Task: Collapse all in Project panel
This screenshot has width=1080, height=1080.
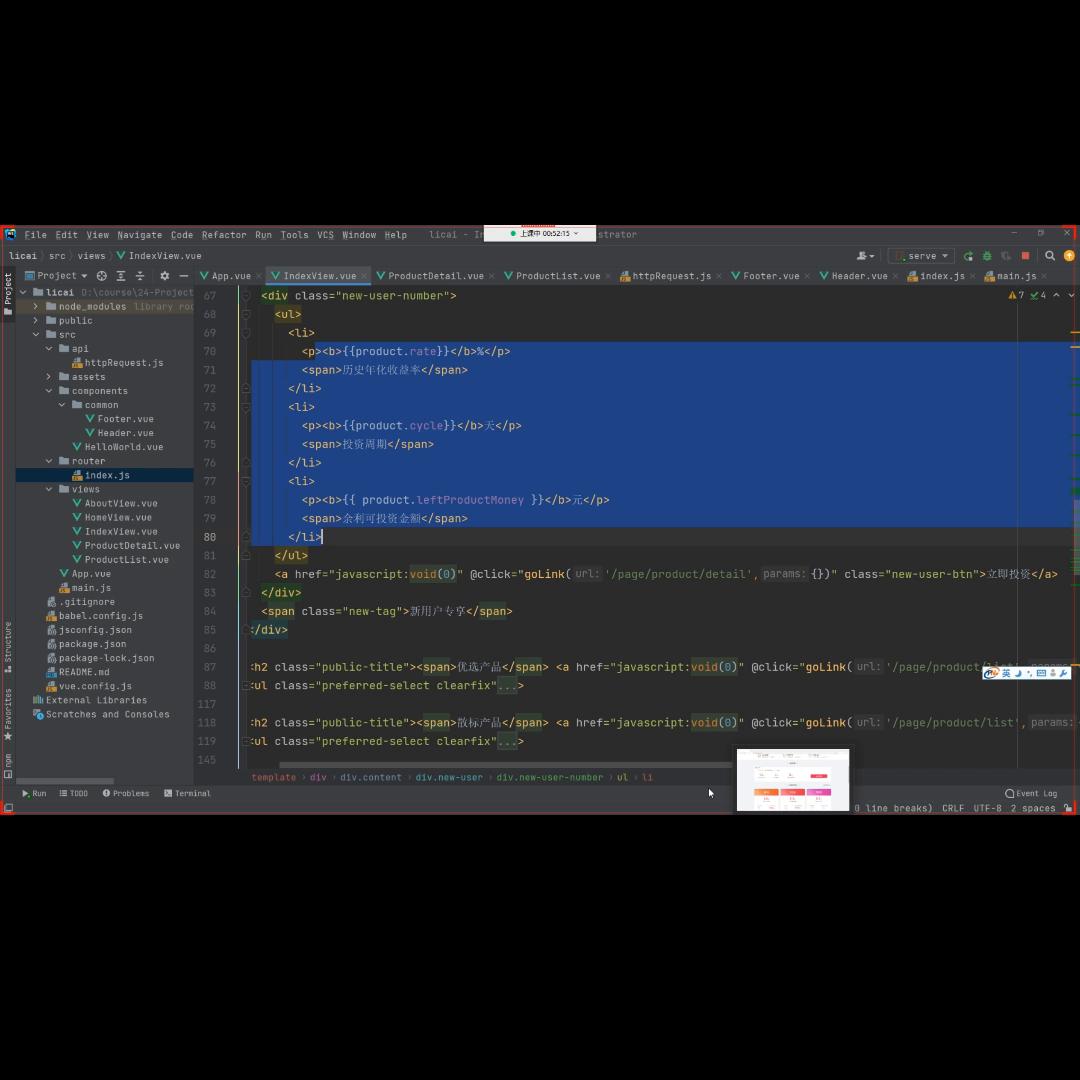Action: (x=140, y=276)
